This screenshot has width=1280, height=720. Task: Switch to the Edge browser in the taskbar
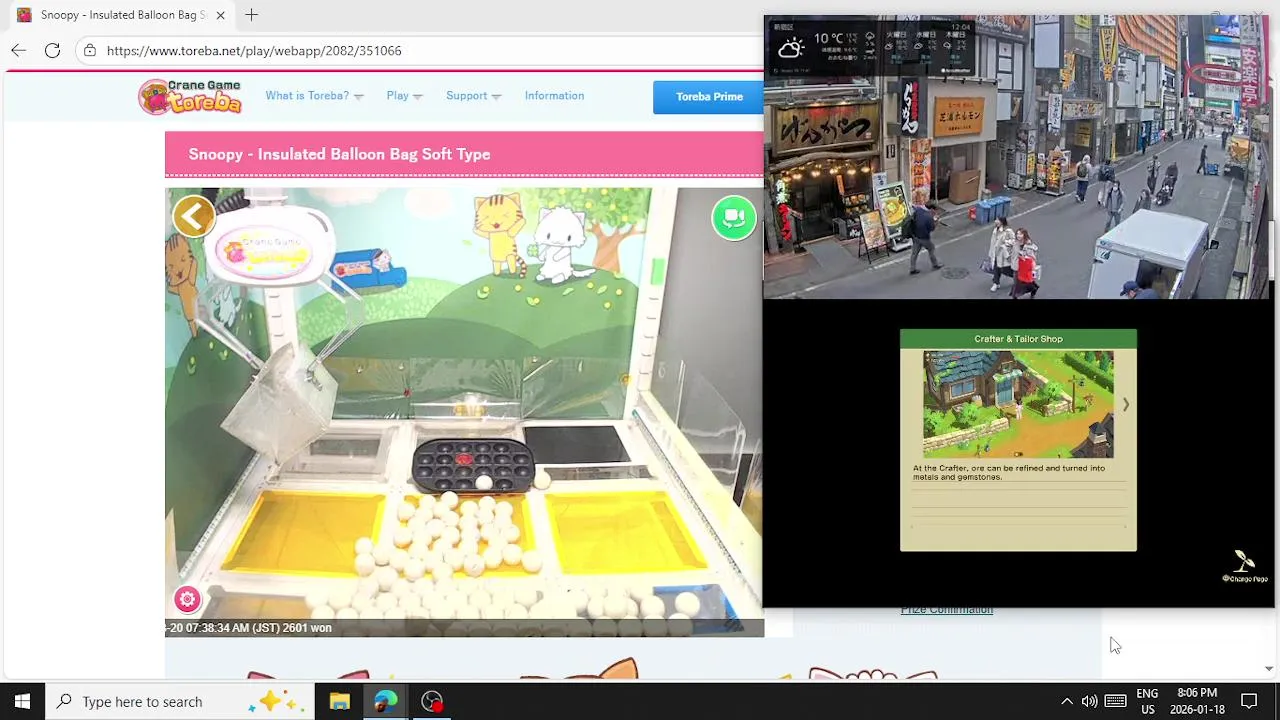(x=386, y=701)
